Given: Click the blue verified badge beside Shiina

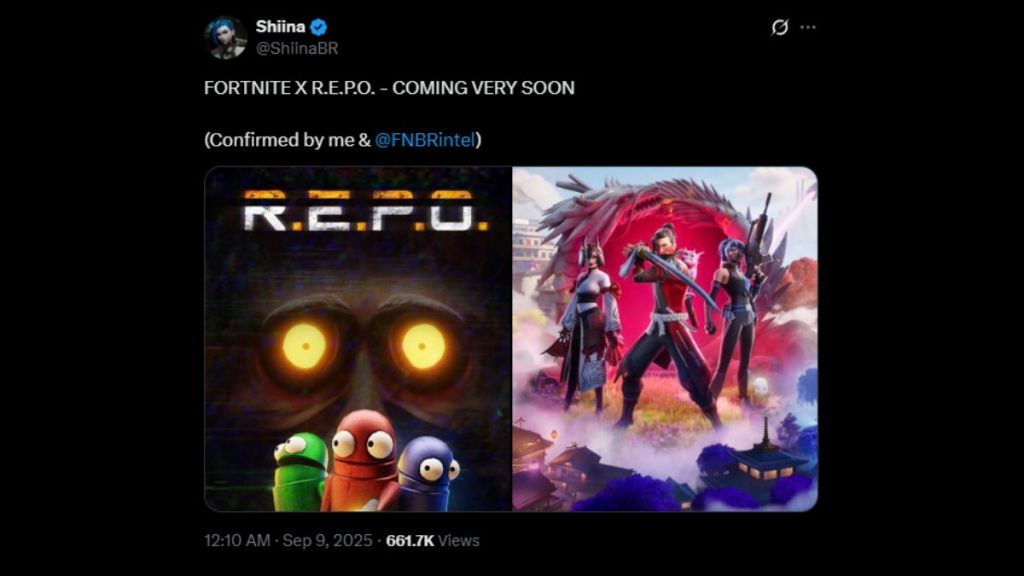Looking at the screenshot, I should [318, 27].
